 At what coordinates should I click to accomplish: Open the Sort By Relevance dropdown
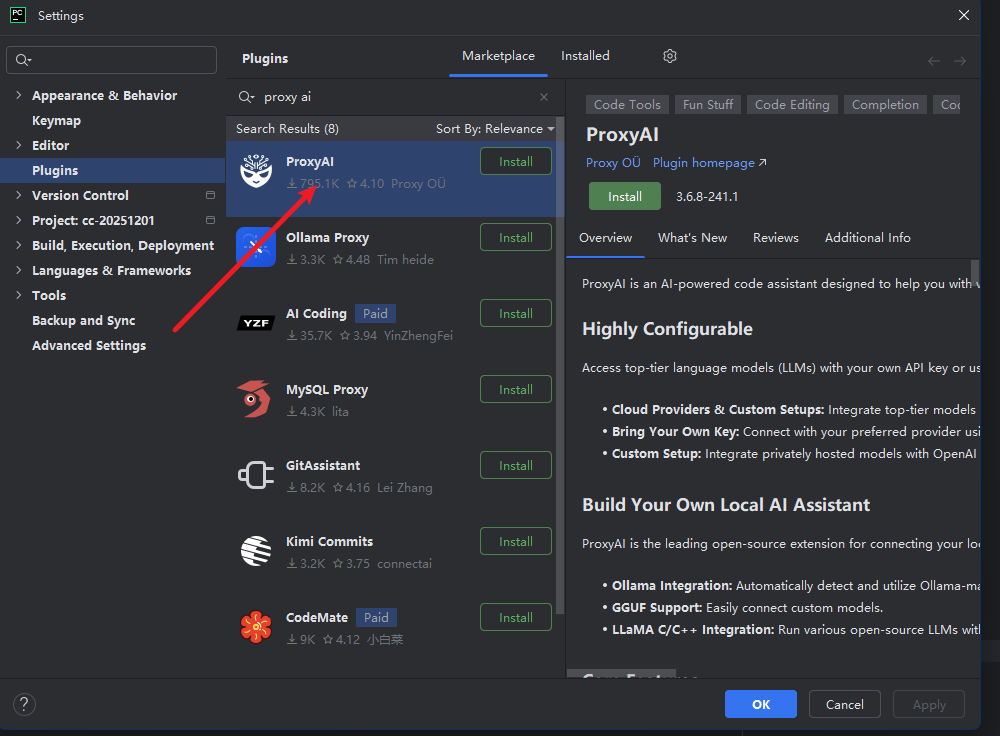(x=495, y=129)
